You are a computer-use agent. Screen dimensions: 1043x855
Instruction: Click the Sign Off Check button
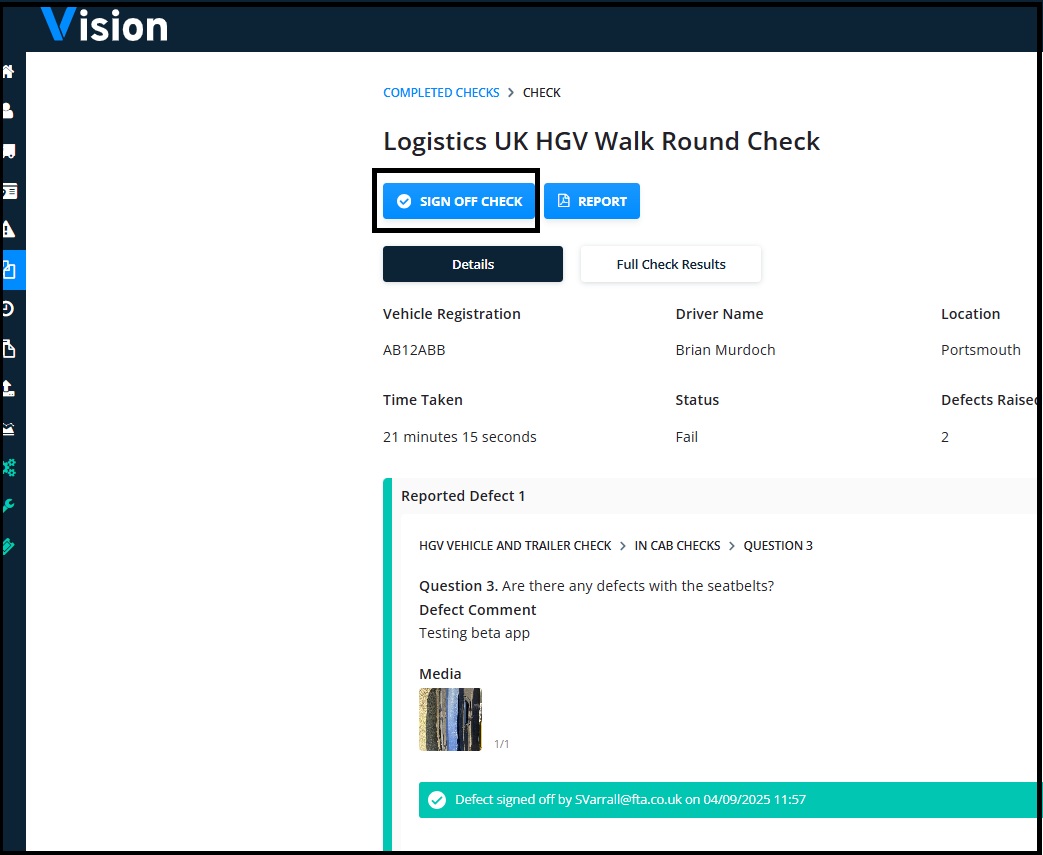pyautogui.click(x=459, y=201)
